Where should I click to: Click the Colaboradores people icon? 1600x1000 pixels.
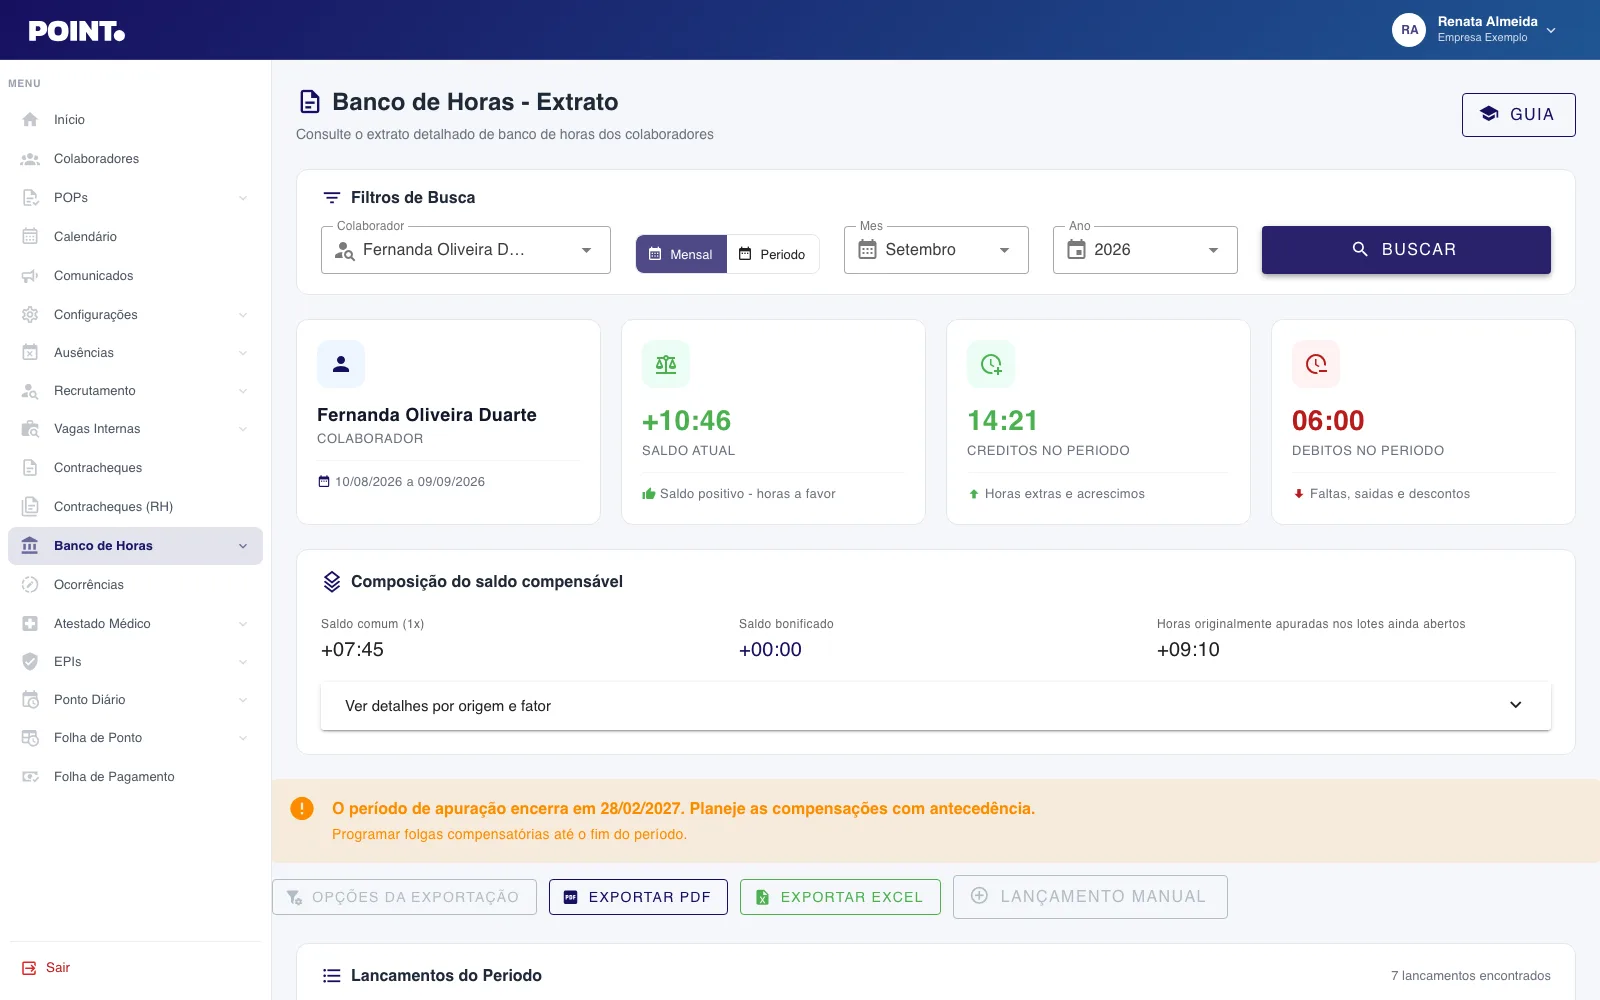pyautogui.click(x=30, y=158)
